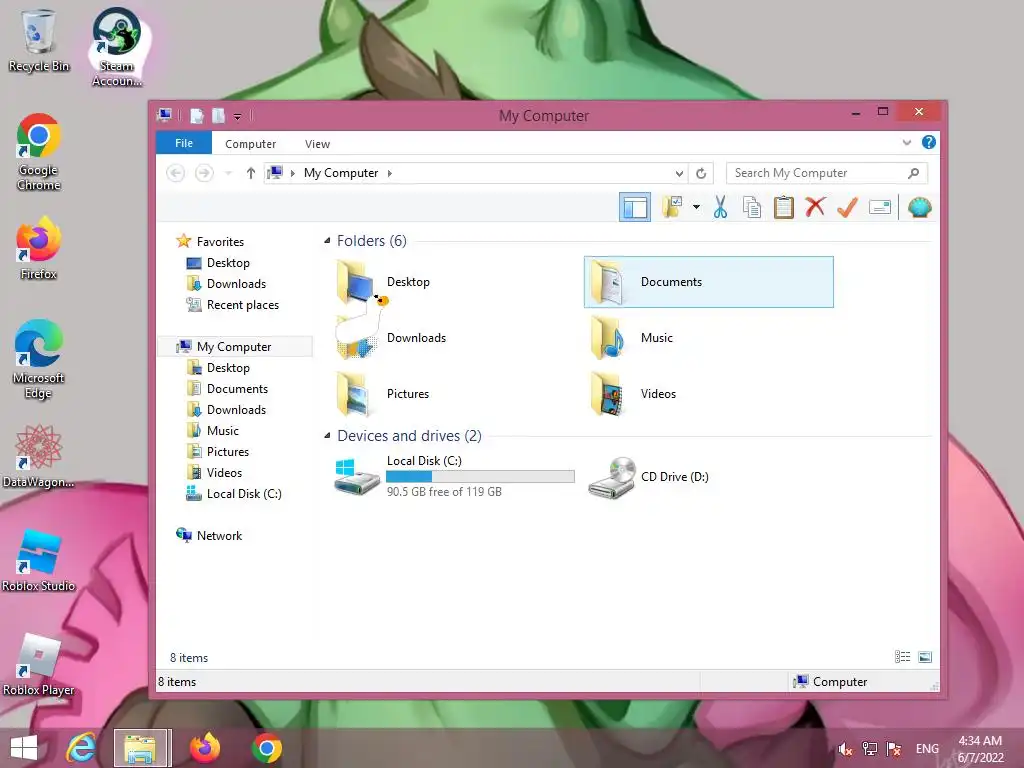Open the File menu tab
The image size is (1024, 768).
(x=184, y=143)
